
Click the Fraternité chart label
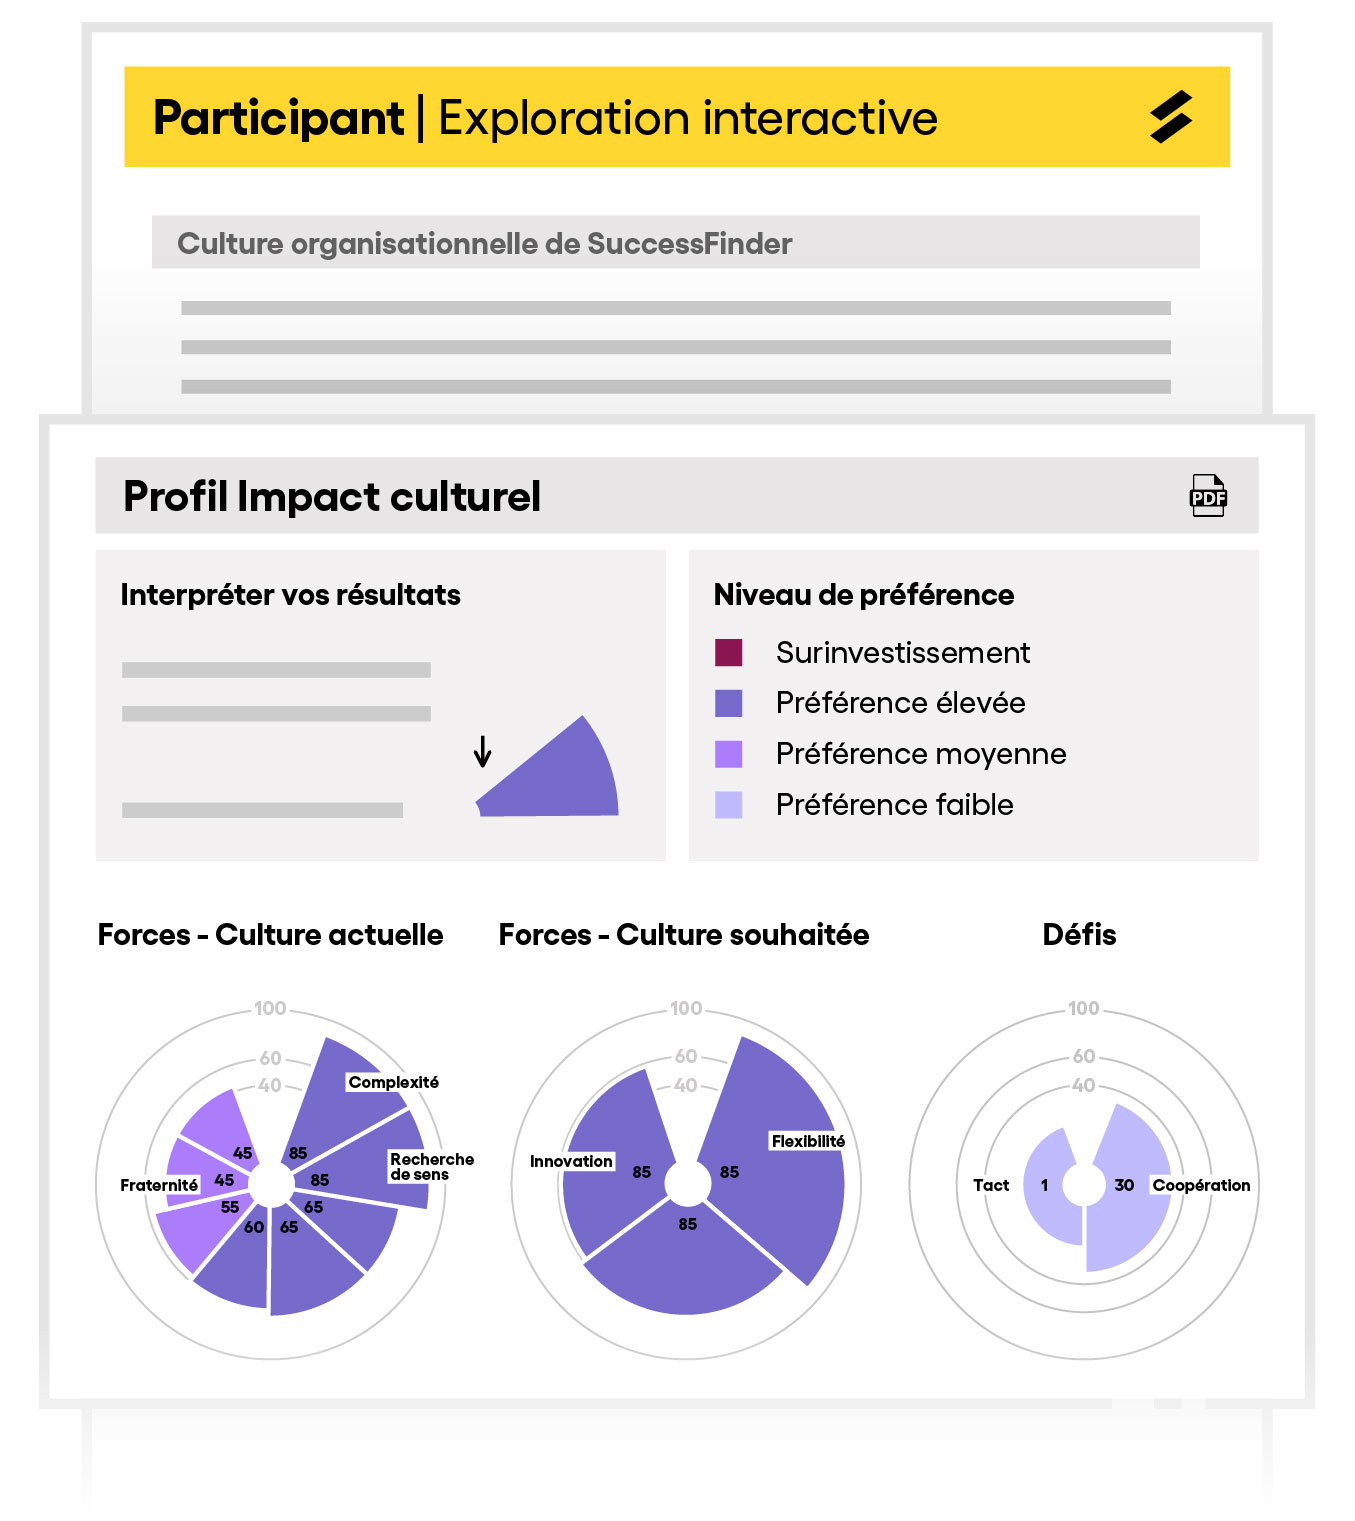(x=159, y=1185)
